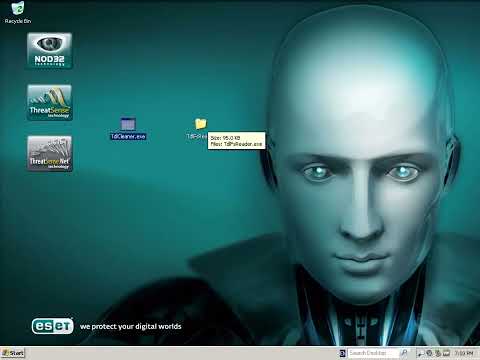Click the first tray icon after search magnifier
480x360 pixels.
[x=420, y=353]
